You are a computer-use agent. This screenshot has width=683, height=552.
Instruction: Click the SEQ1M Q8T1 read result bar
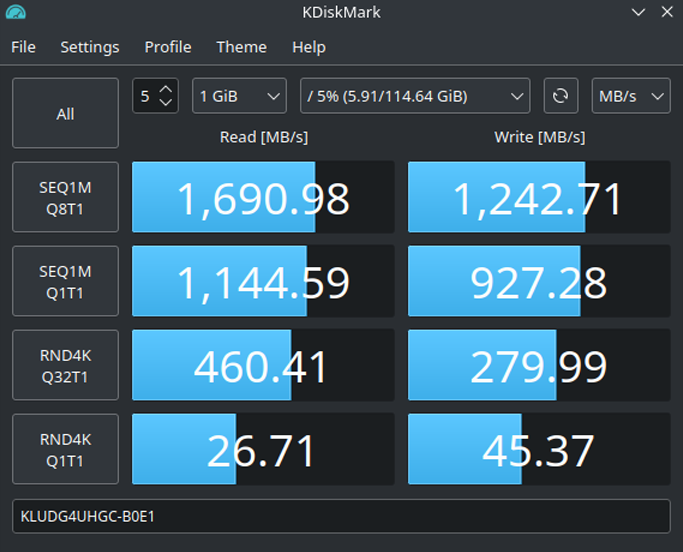point(264,197)
